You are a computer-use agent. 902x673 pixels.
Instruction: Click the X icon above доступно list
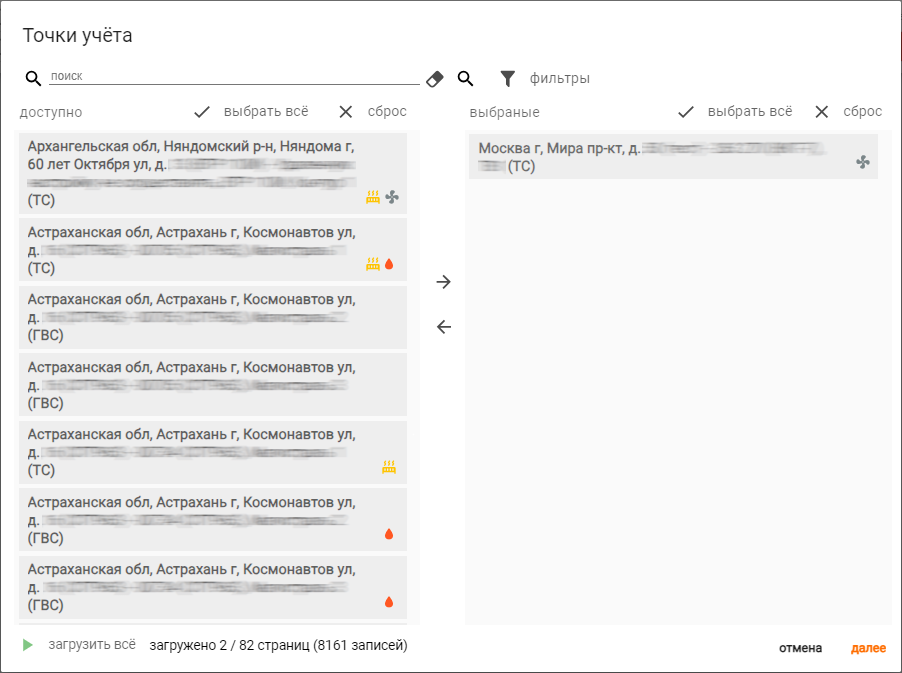click(x=346, y=112)
